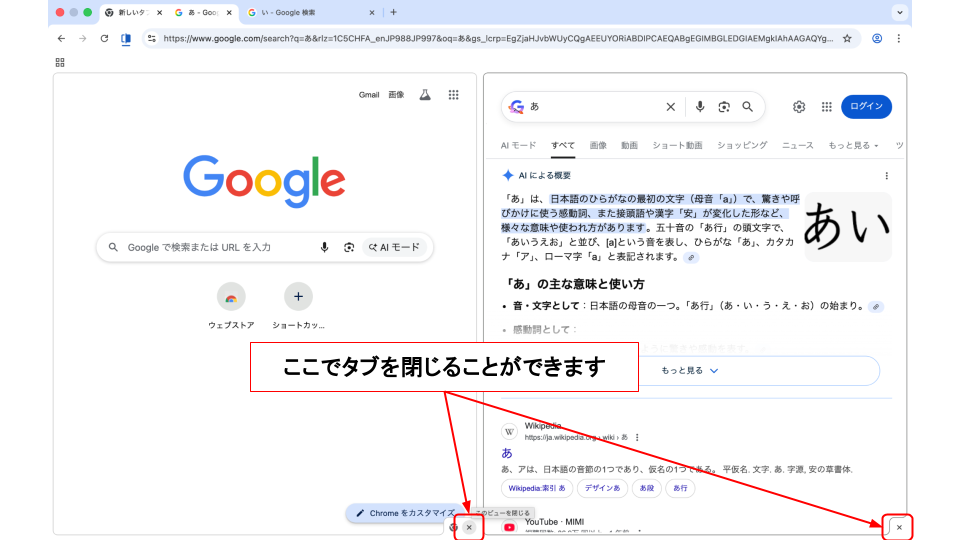
Task: Switch to the 画像 search tab
Action: [598, 146]
